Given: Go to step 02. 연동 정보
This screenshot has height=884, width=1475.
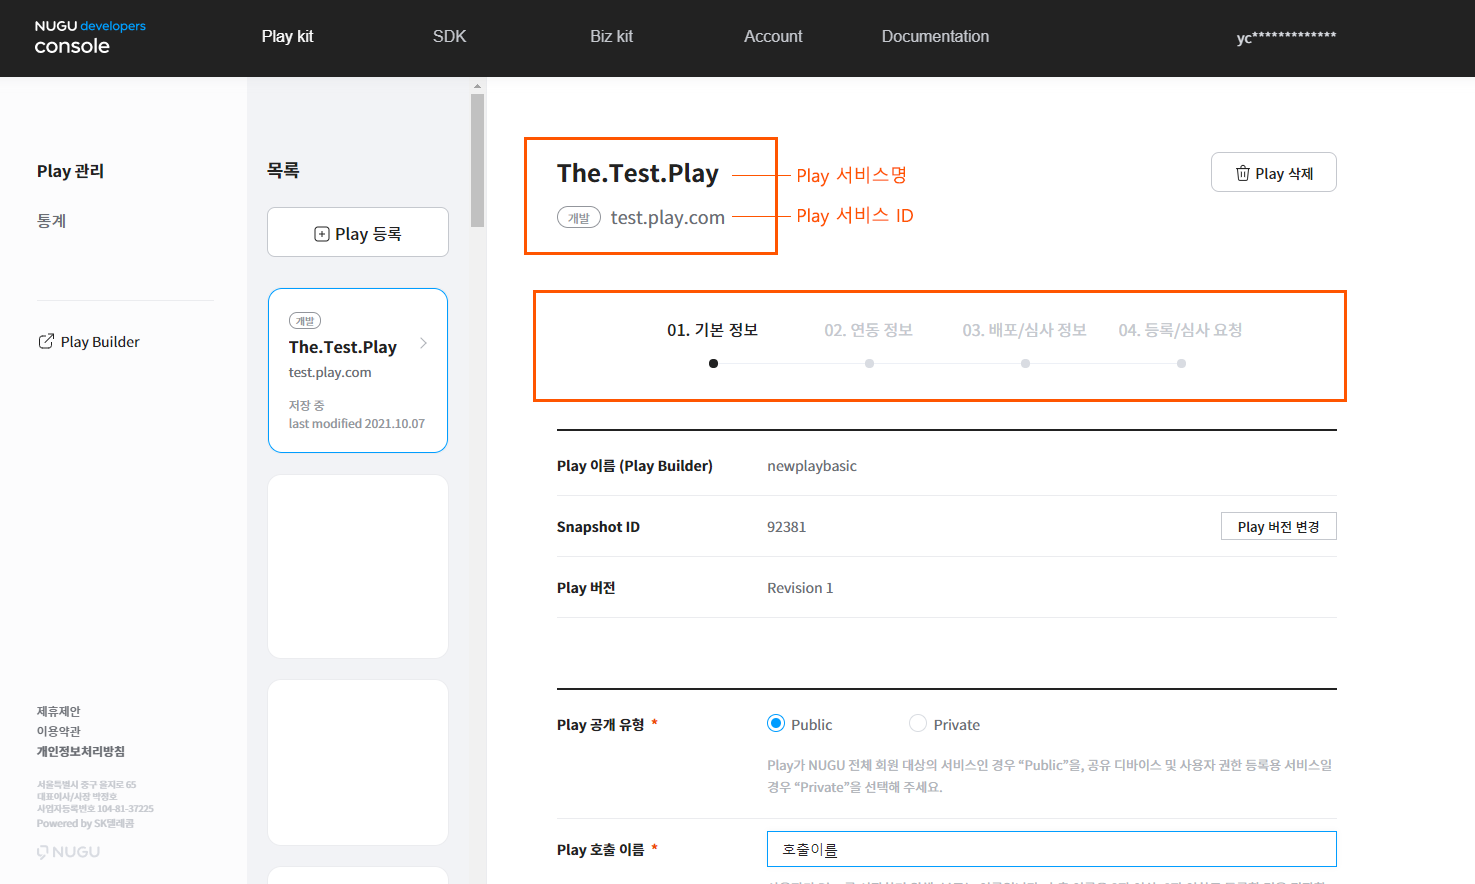Looking at the screenshot, I should [x=868, y=330].
